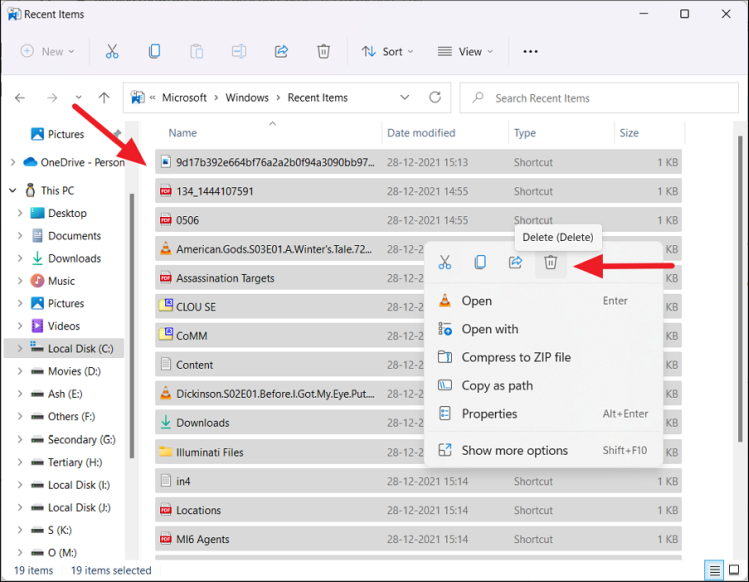Choose Compress to ZIP file
749x582 pixels.
point(516,357)
